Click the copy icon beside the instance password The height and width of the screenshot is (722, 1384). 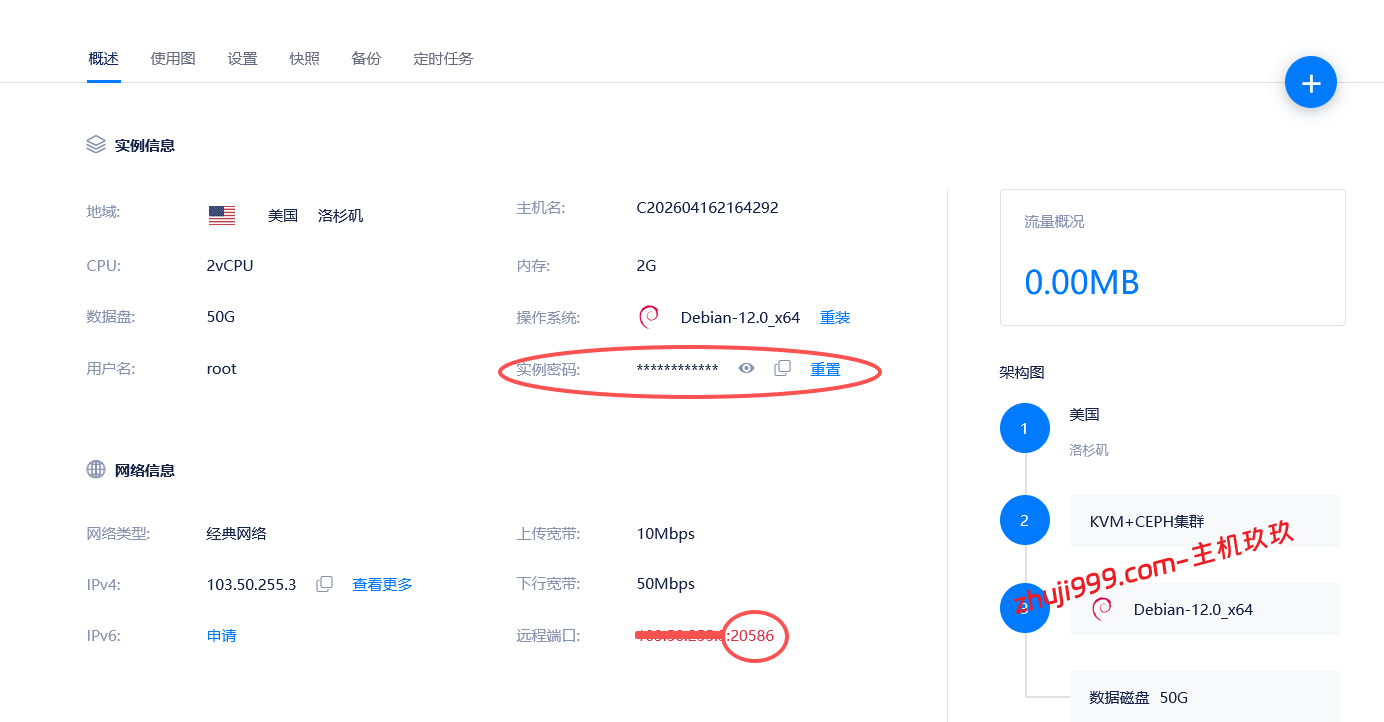[782, 368]
